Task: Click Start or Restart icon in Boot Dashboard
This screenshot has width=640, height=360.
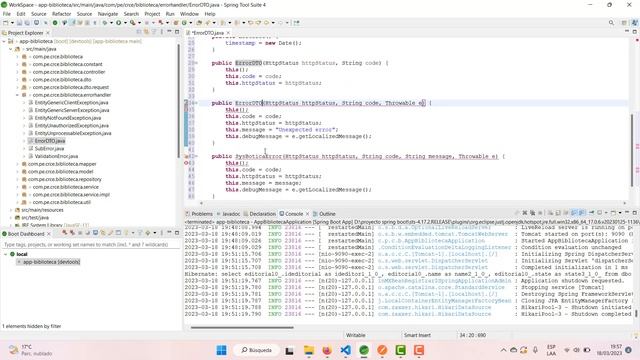Action: (x=64, y=233)
